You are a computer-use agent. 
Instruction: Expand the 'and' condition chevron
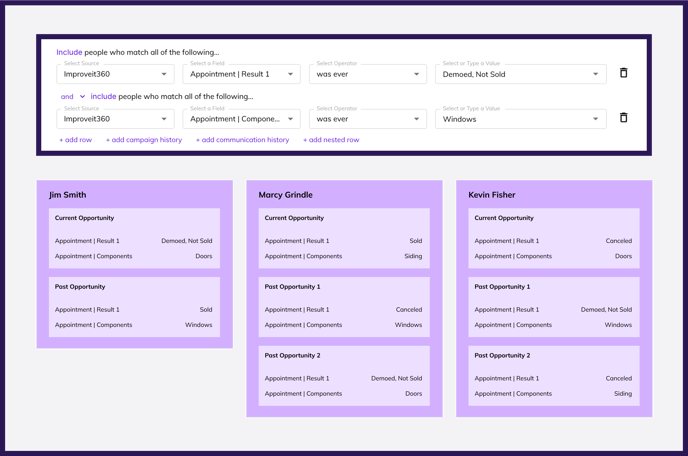coord(82,97)
